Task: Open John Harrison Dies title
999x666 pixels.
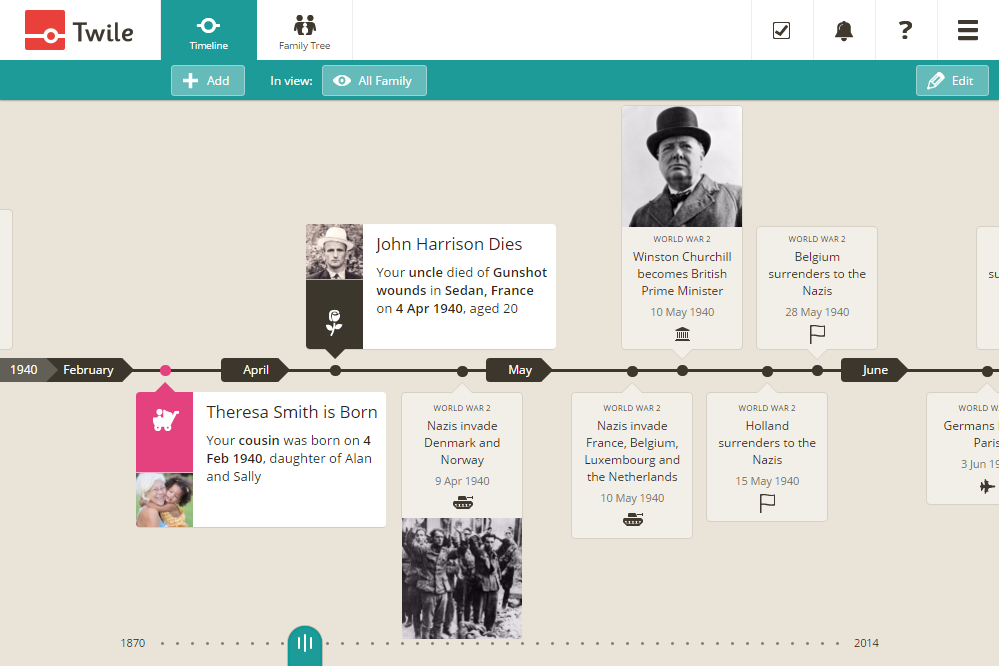Action: (x=449, y=244)
